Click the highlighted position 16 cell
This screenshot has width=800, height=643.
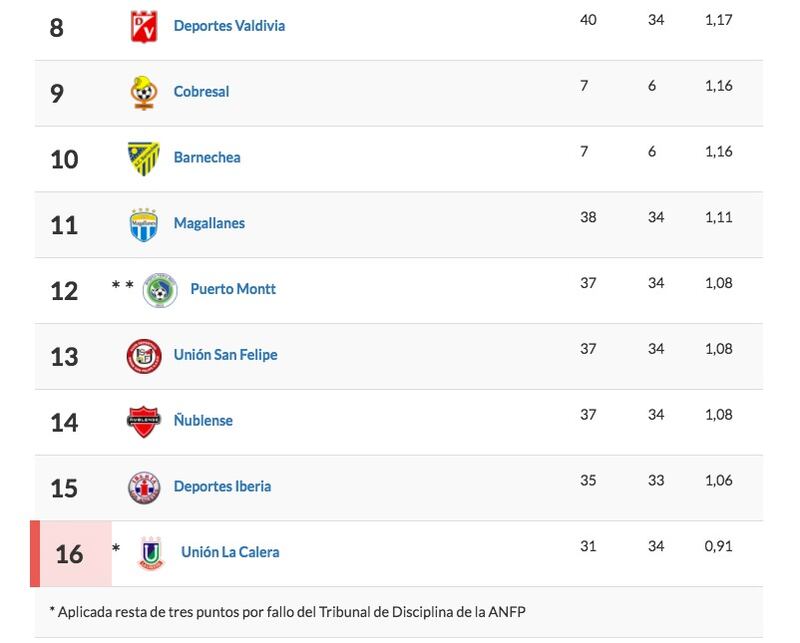(x=71, y=554)
